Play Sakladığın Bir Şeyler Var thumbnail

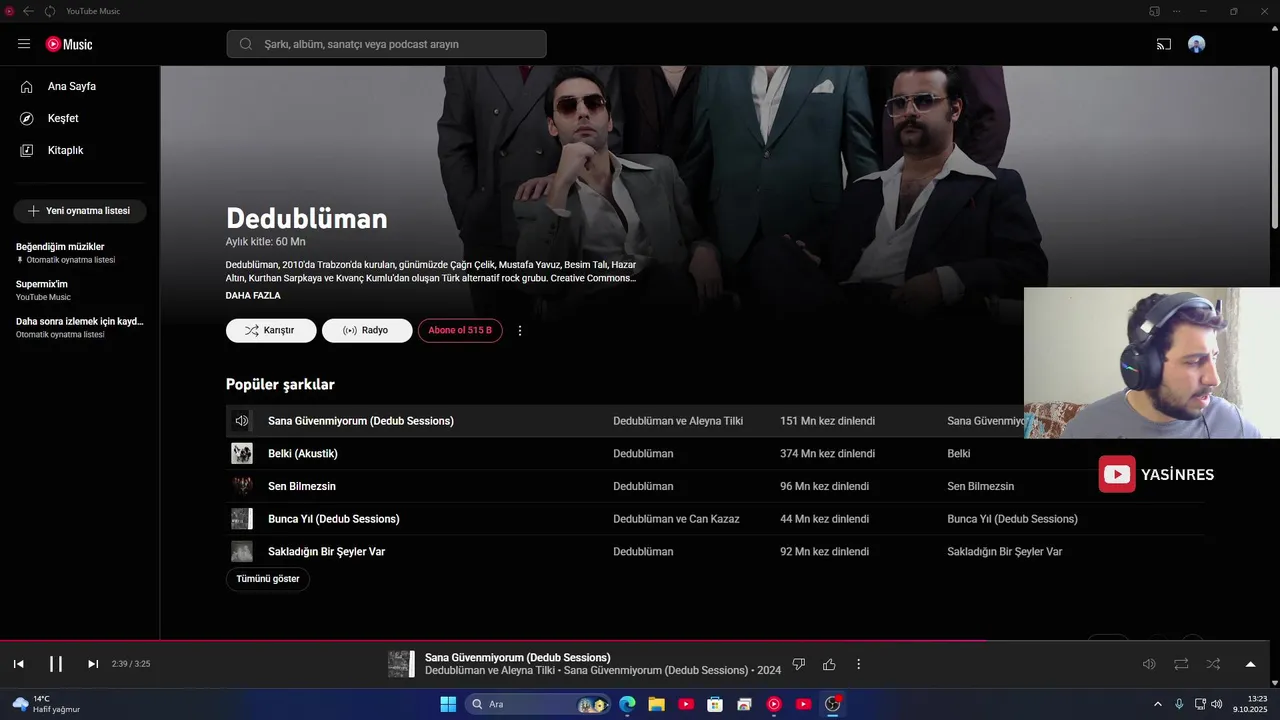(242, 552)
